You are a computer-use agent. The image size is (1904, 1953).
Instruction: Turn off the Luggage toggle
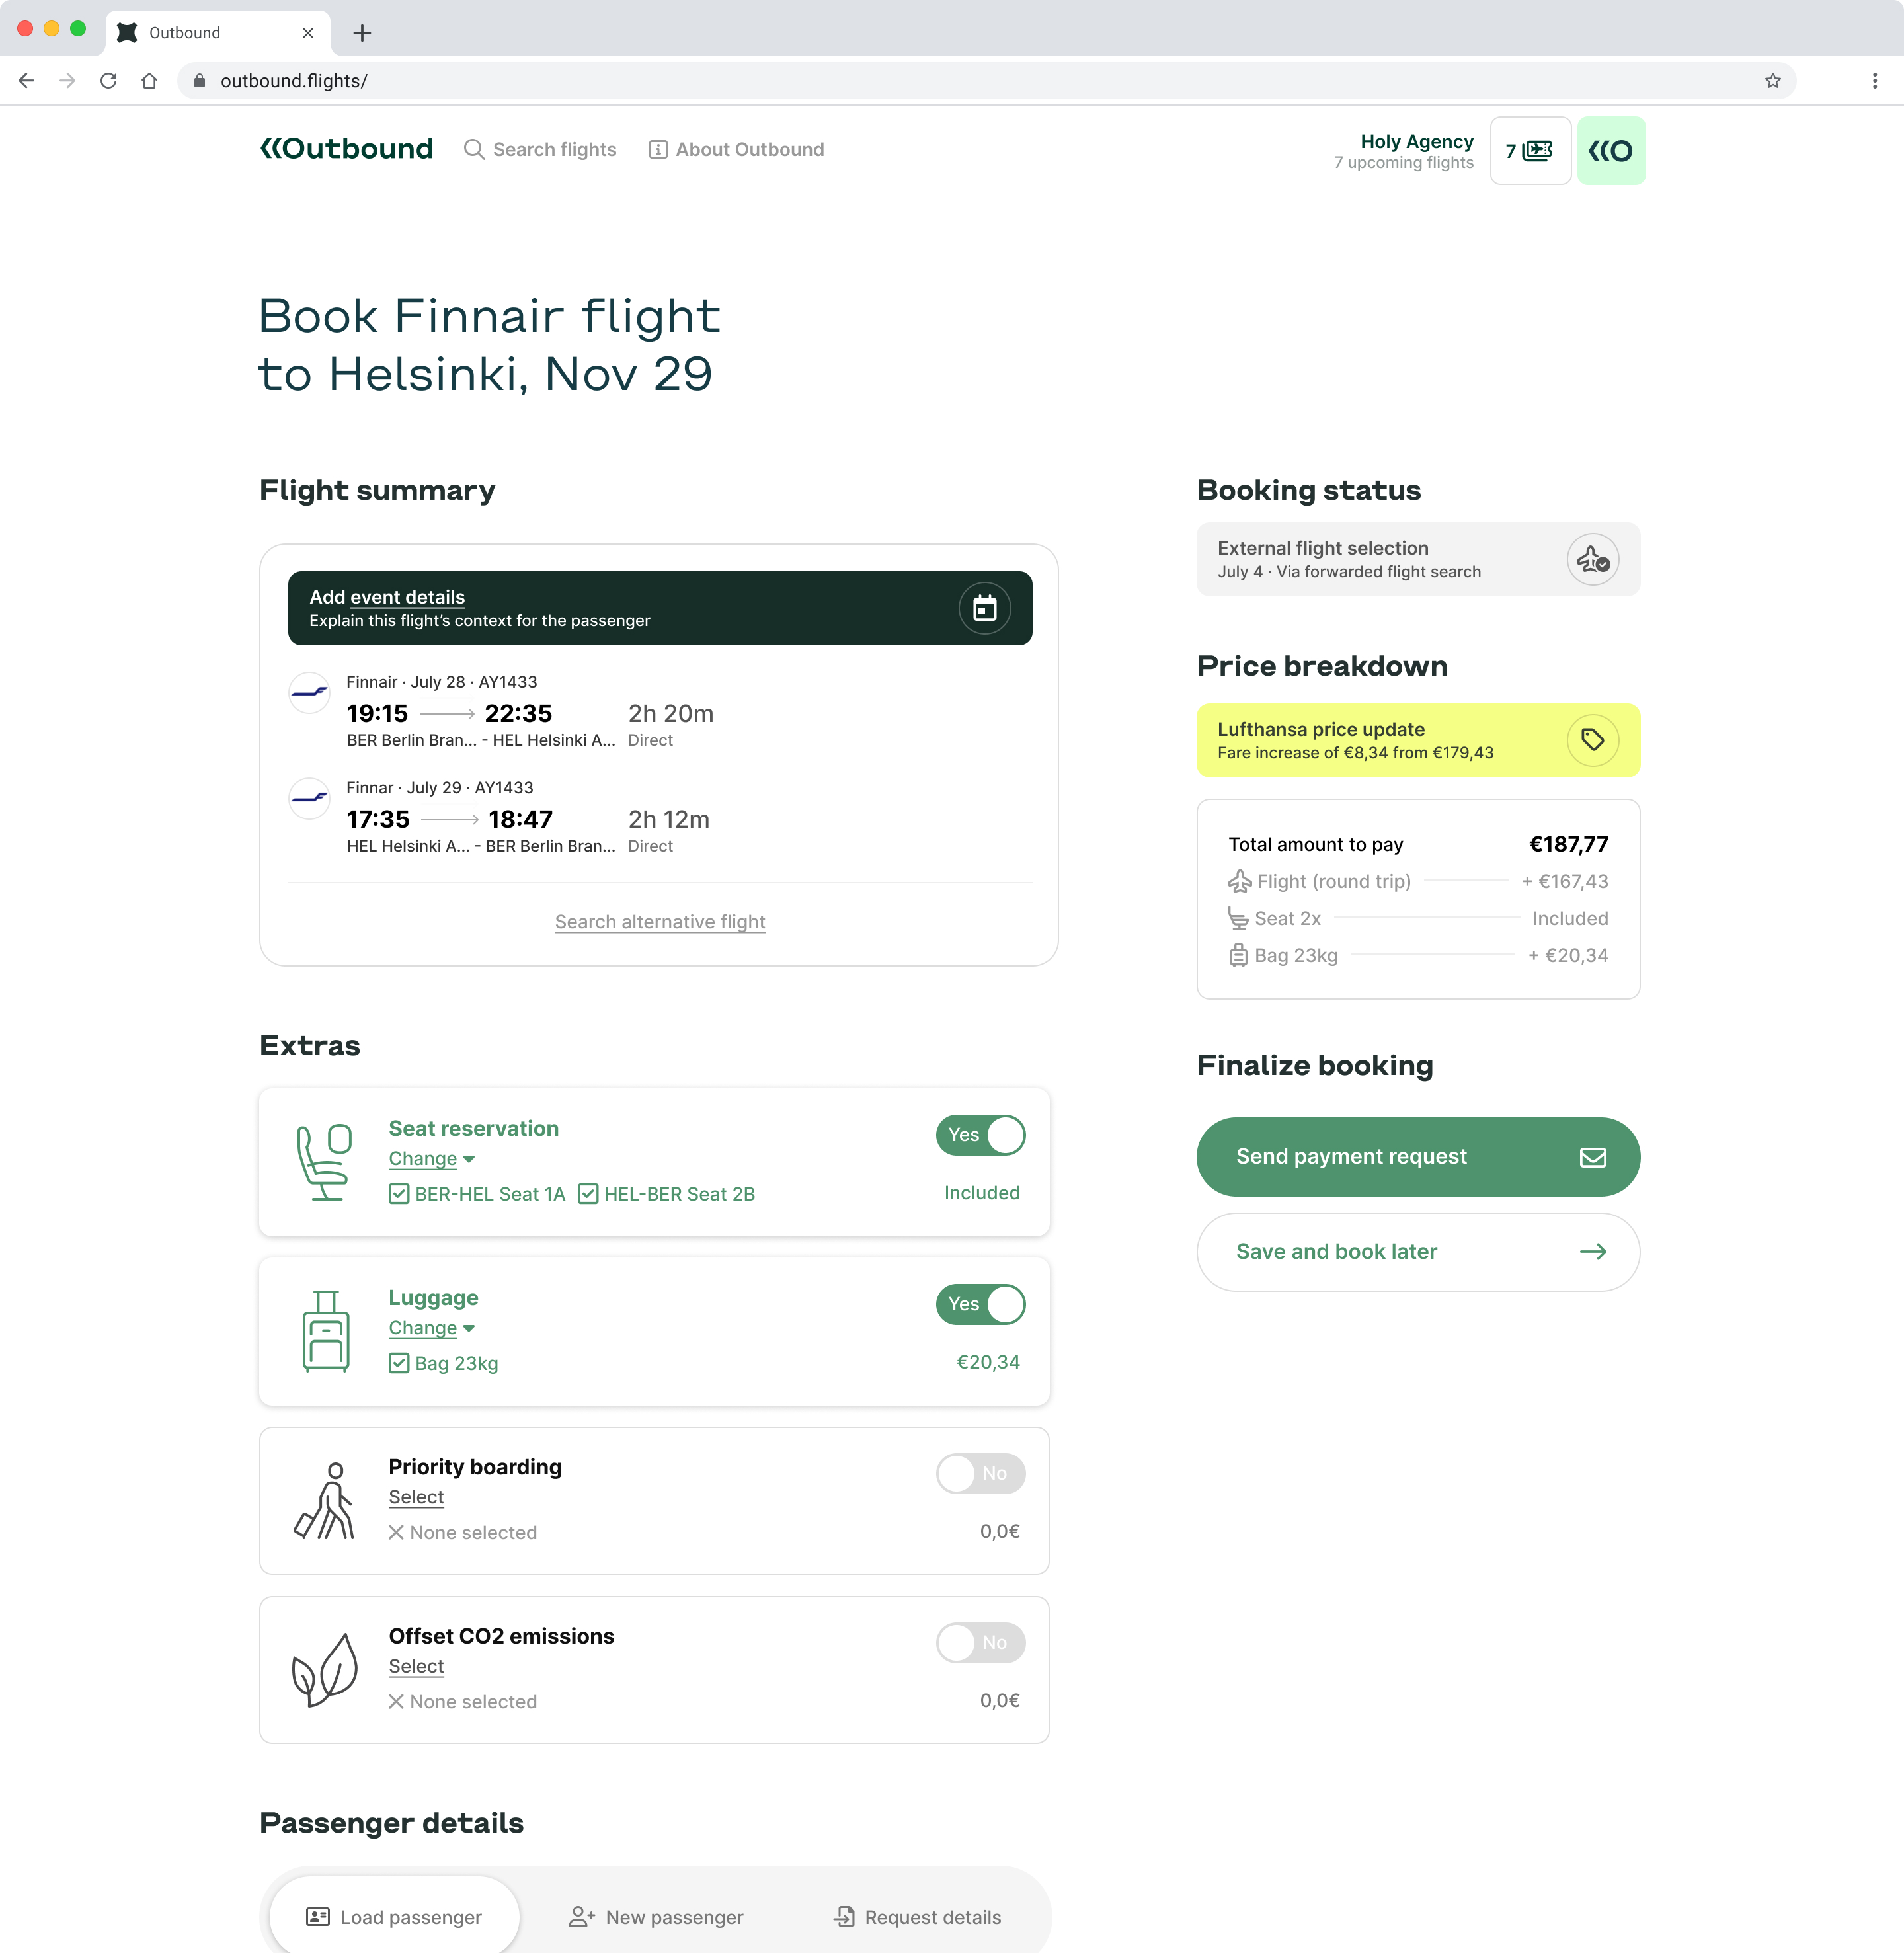[981, 1304]
